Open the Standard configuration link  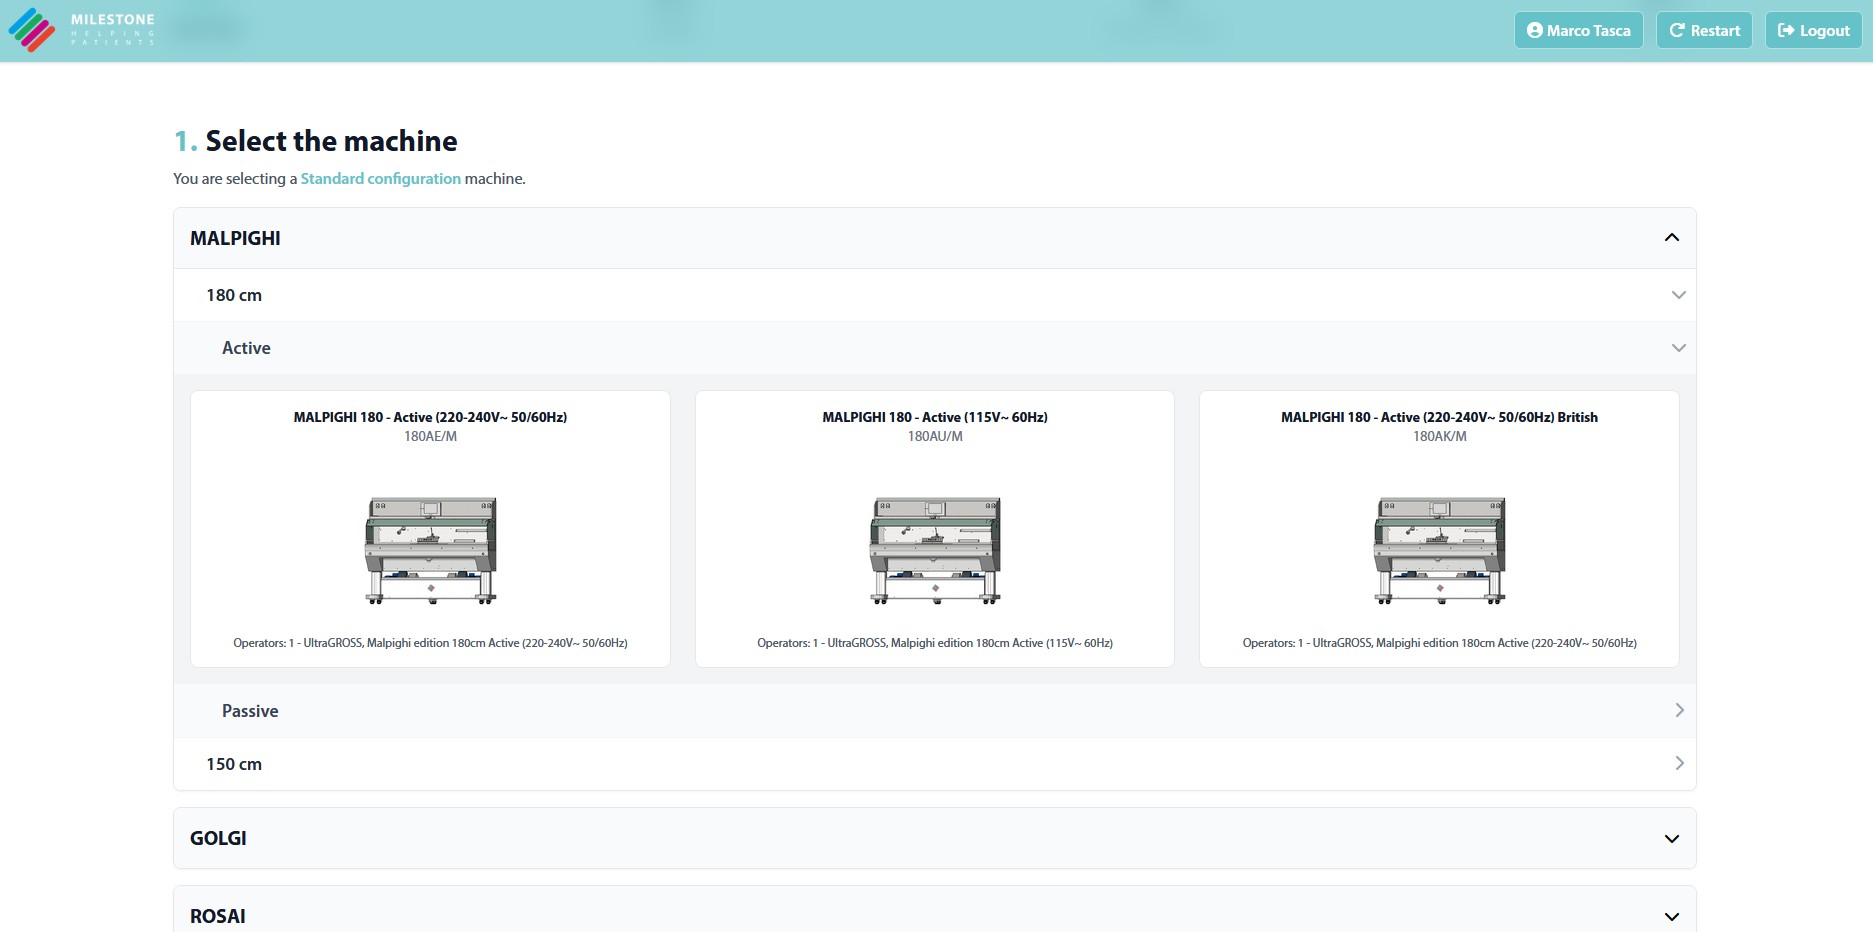[380, 178]
